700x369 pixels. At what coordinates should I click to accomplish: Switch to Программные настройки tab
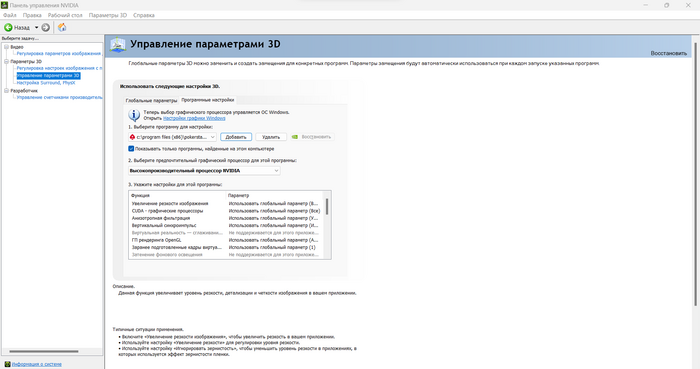[208, 100]
